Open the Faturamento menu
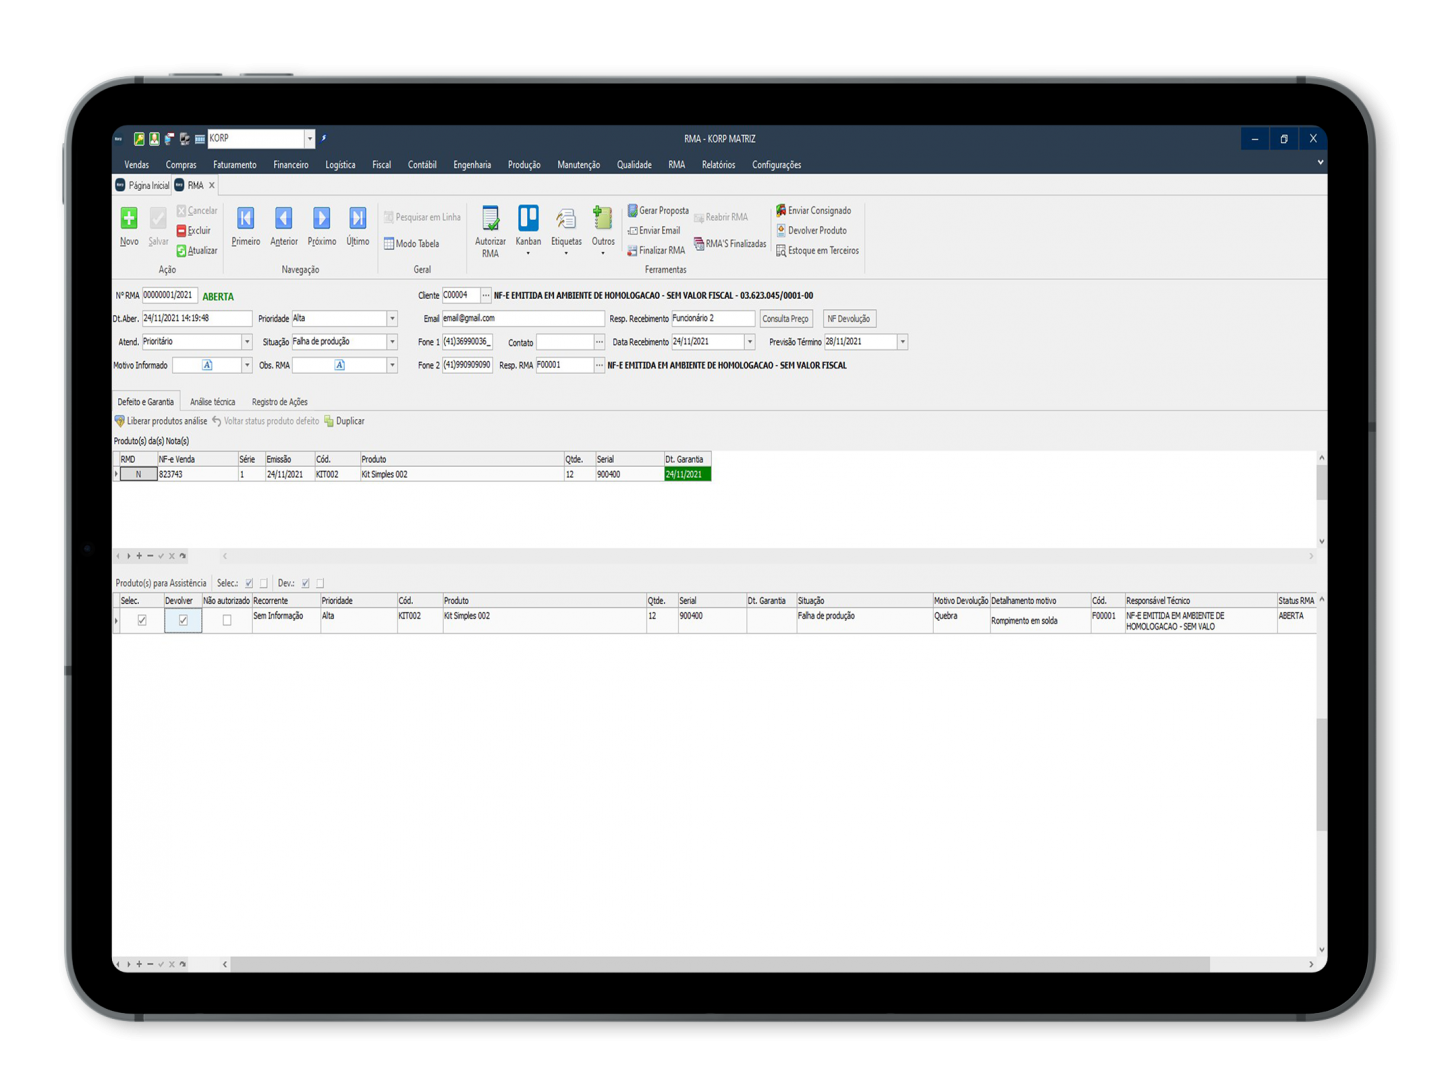Screen dimensions: 1440x1073 pyautogui.click(x=235, y=165)
